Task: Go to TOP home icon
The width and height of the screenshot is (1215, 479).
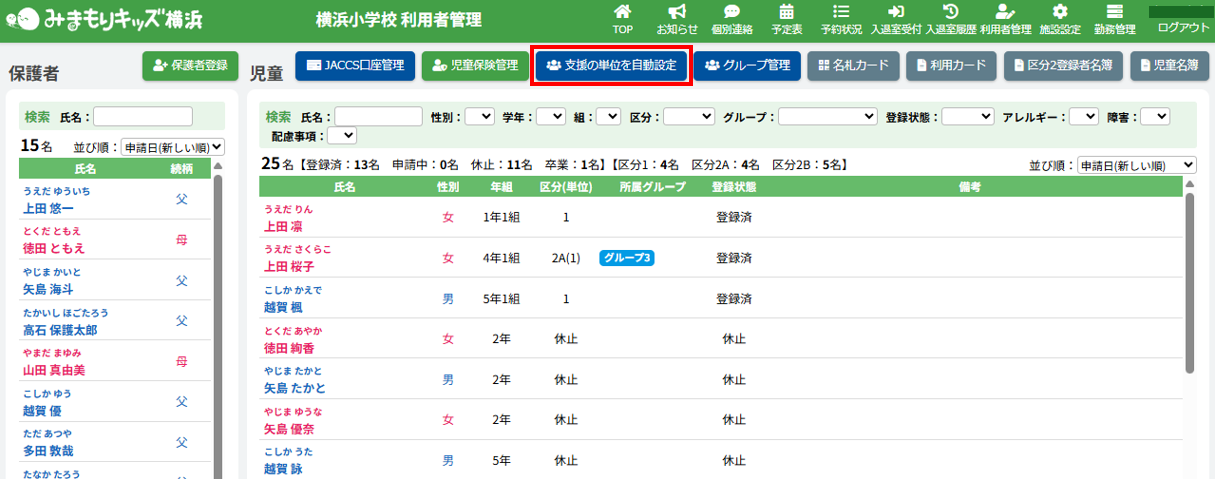Action: pyautogui.click(x=622, y=12)
